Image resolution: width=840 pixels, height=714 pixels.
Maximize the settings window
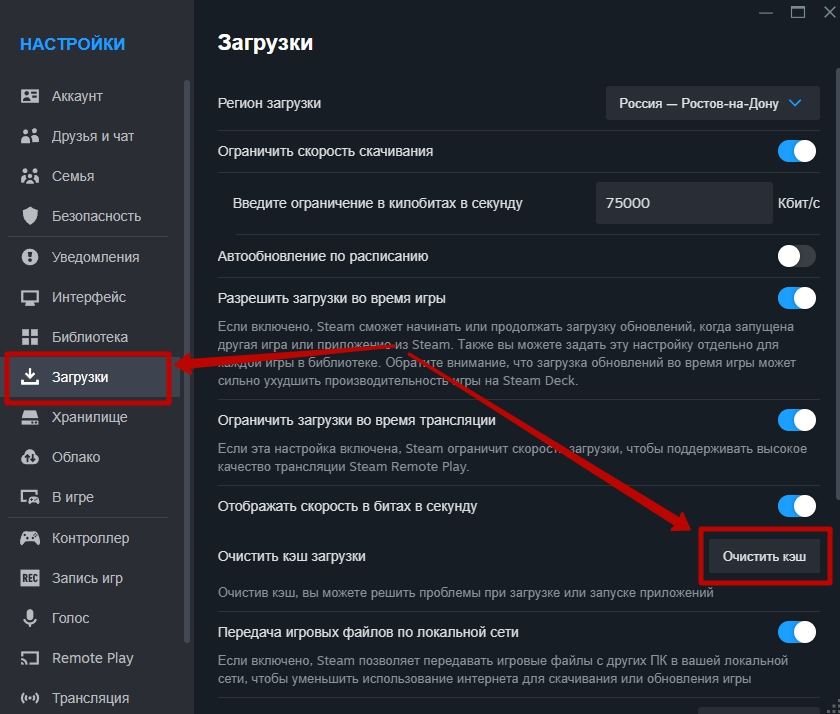[x=798, y=12]
